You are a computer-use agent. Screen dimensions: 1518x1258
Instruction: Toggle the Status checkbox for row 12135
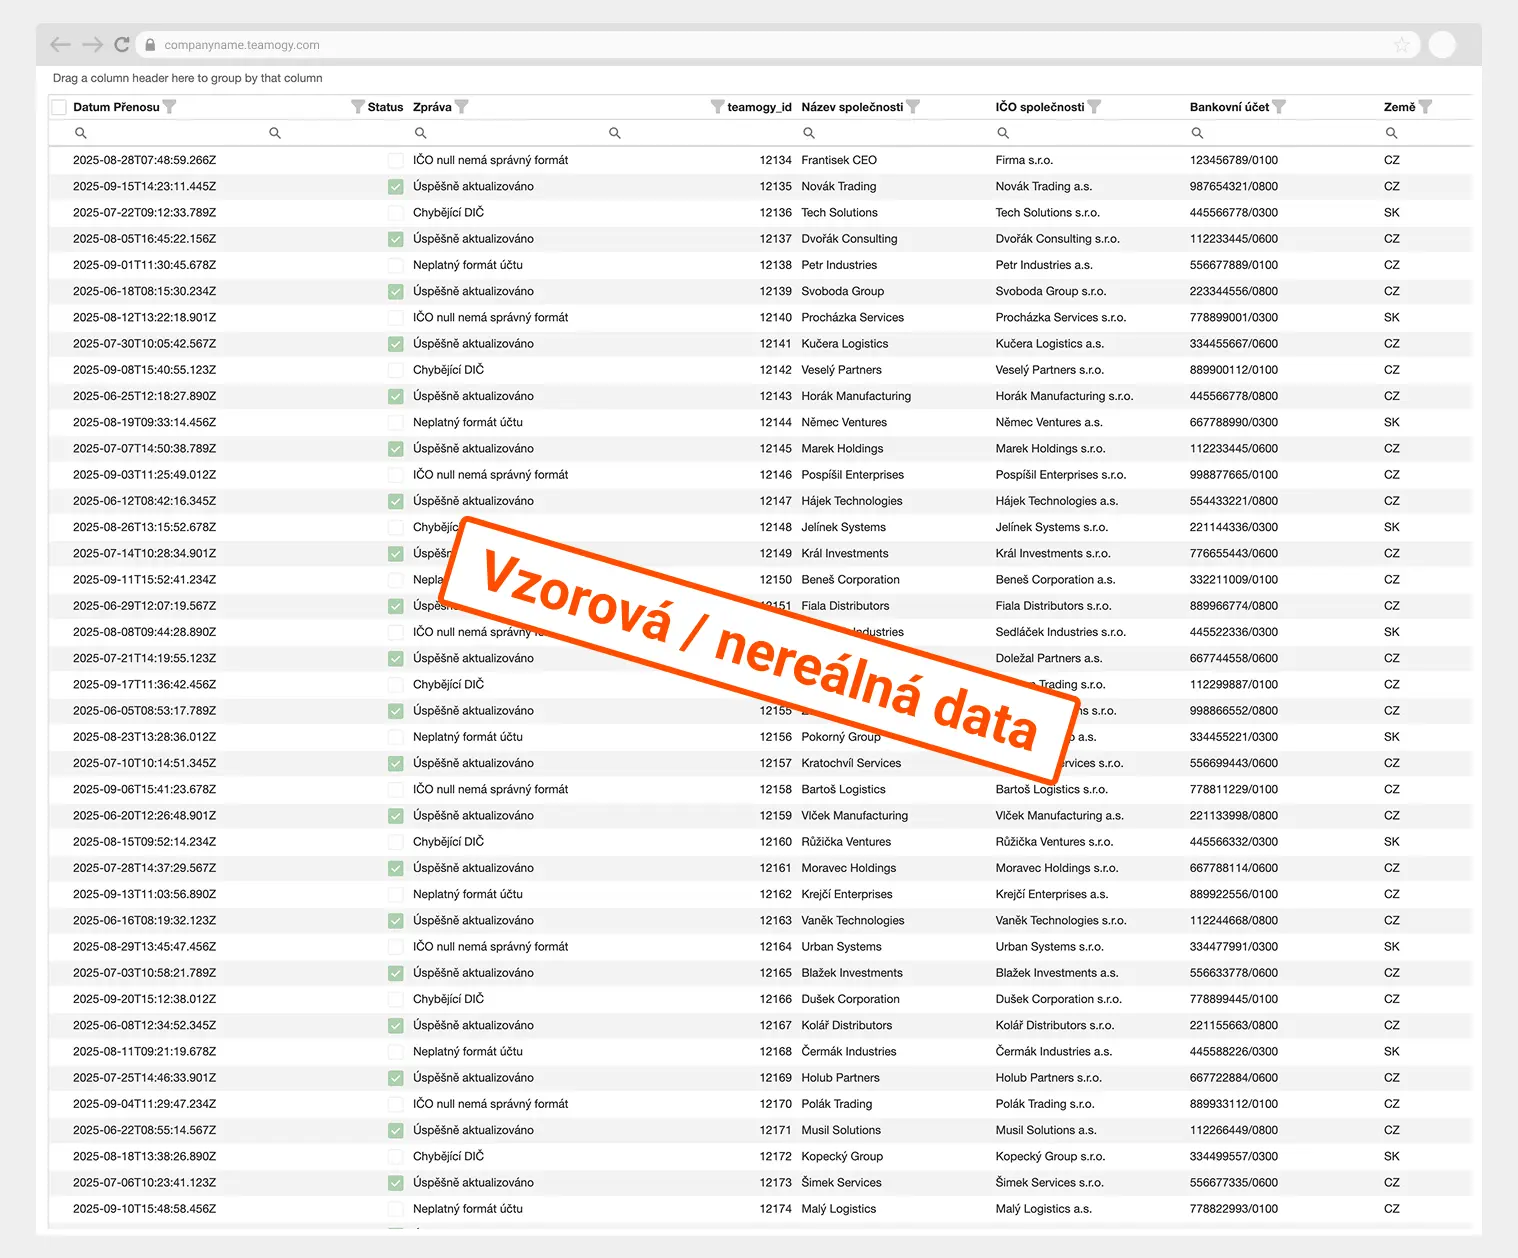tap(396, 187)
